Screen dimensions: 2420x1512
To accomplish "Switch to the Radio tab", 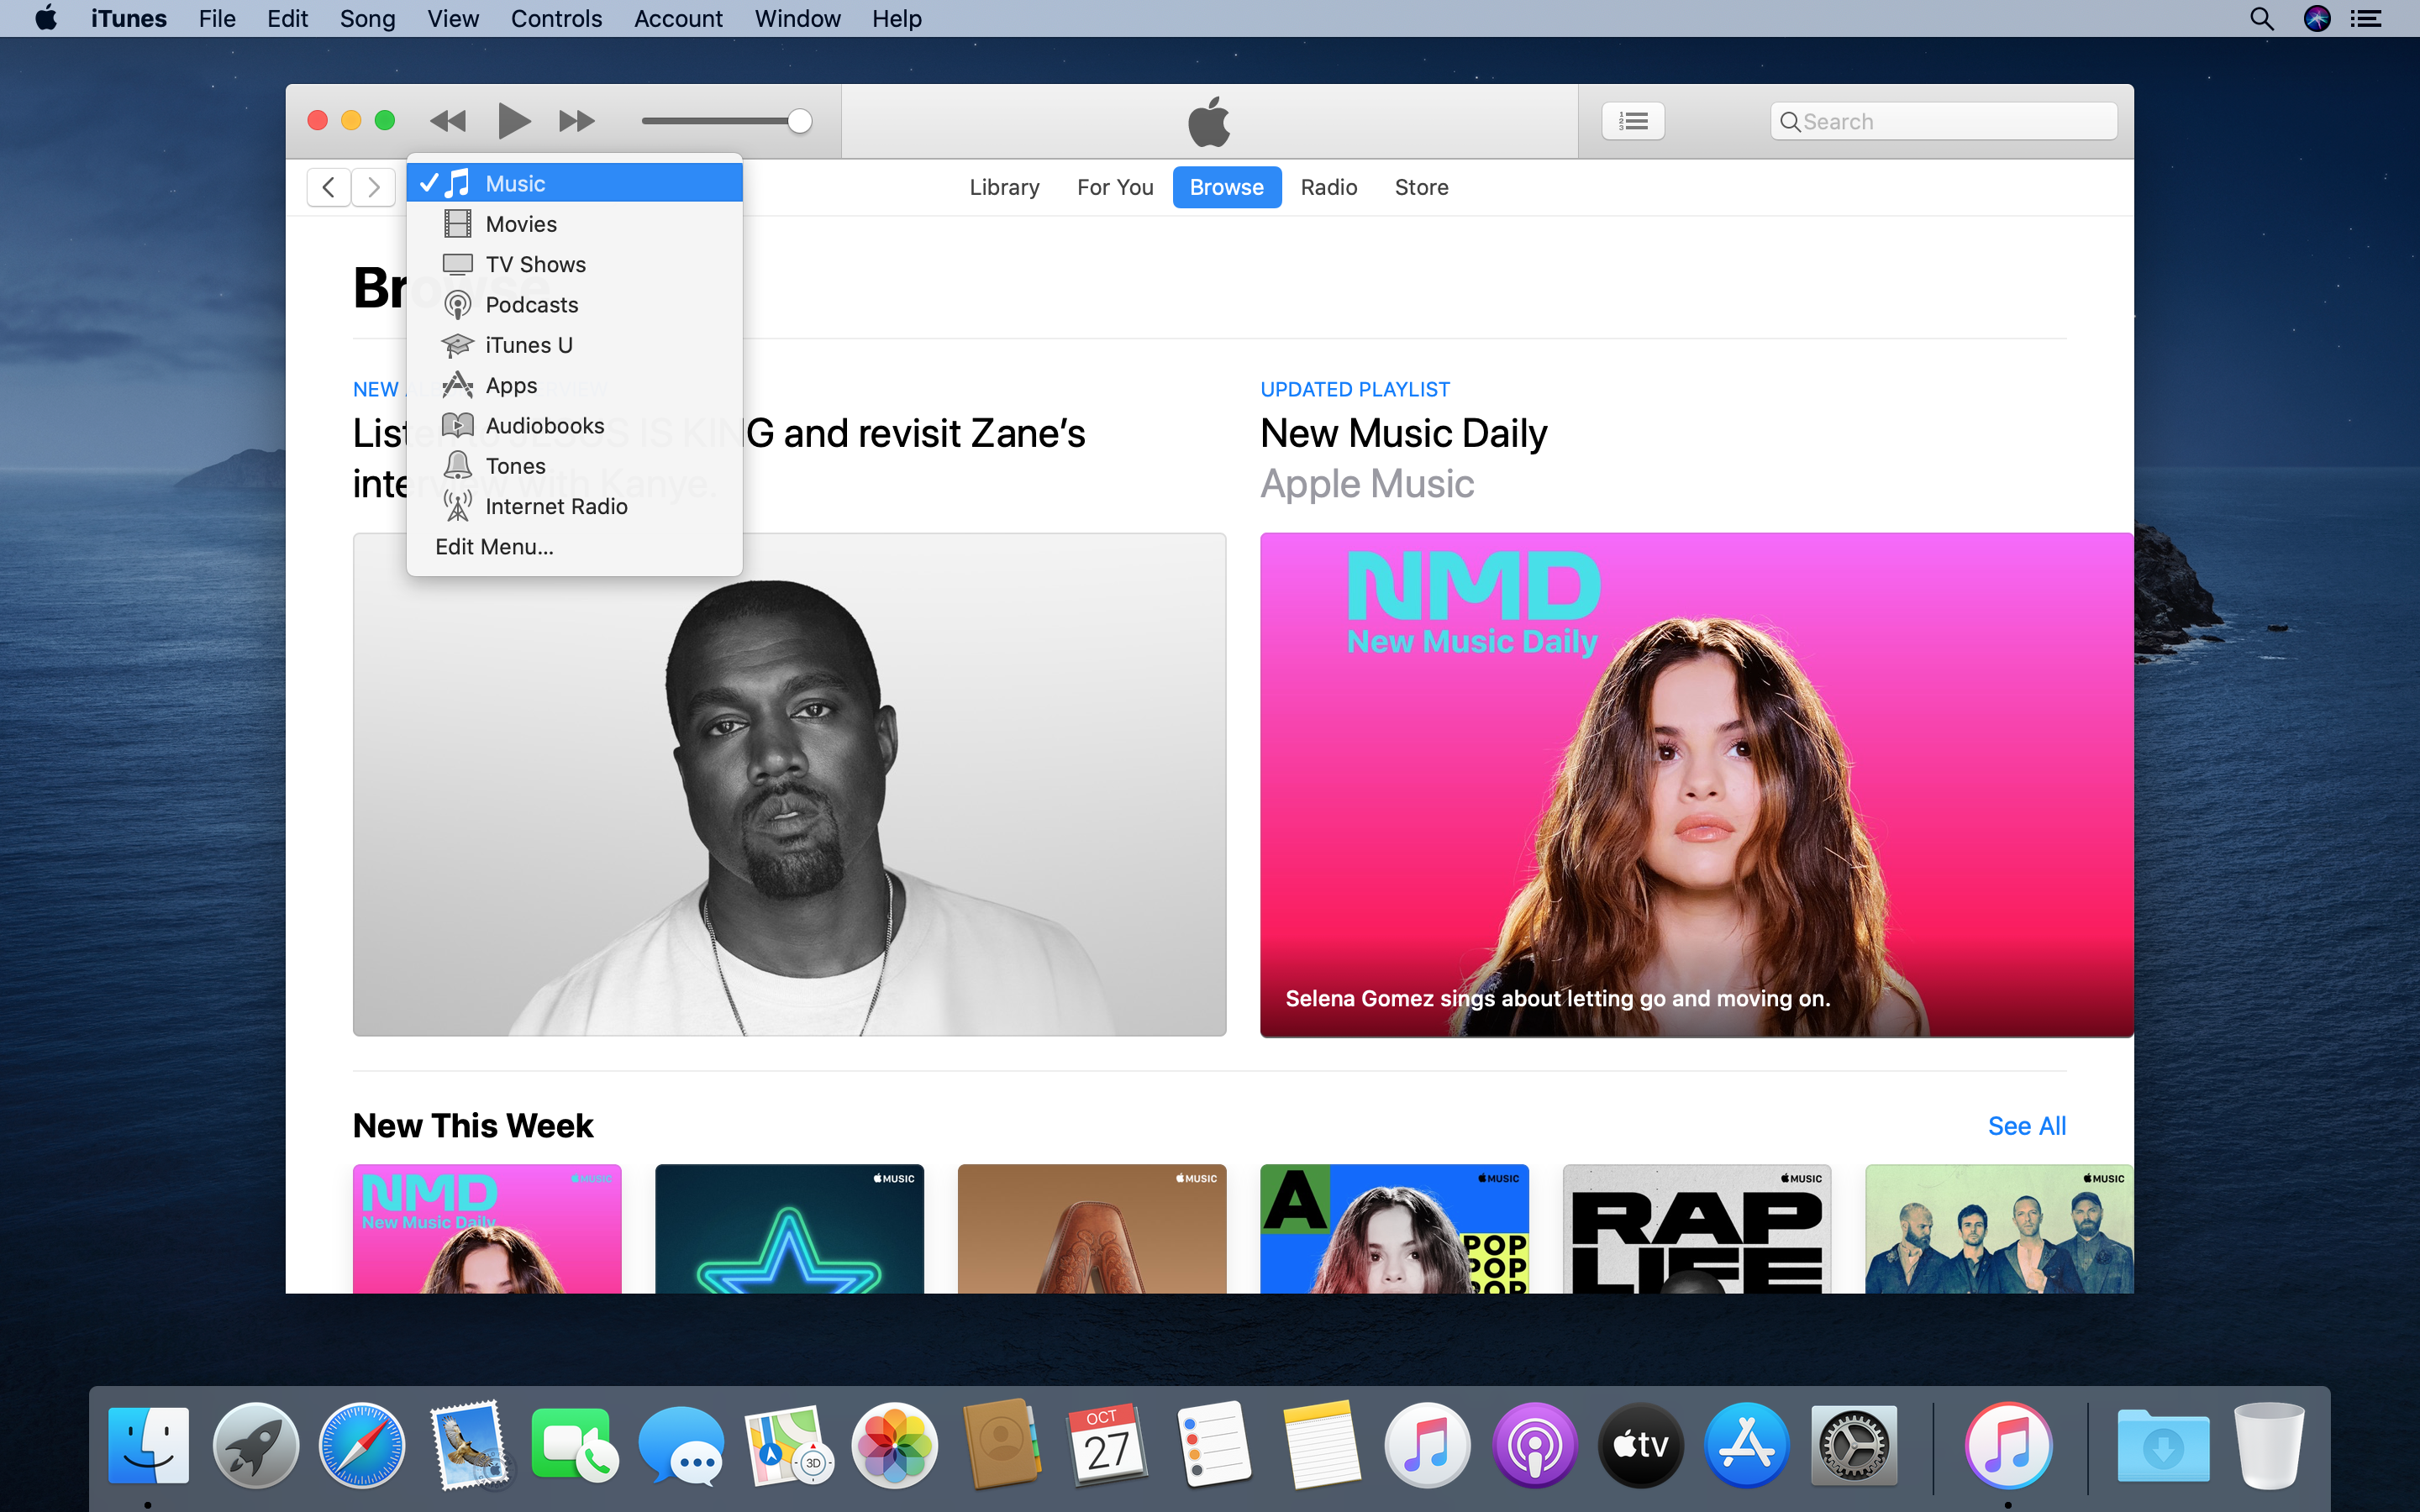I will coord(1328,187).
